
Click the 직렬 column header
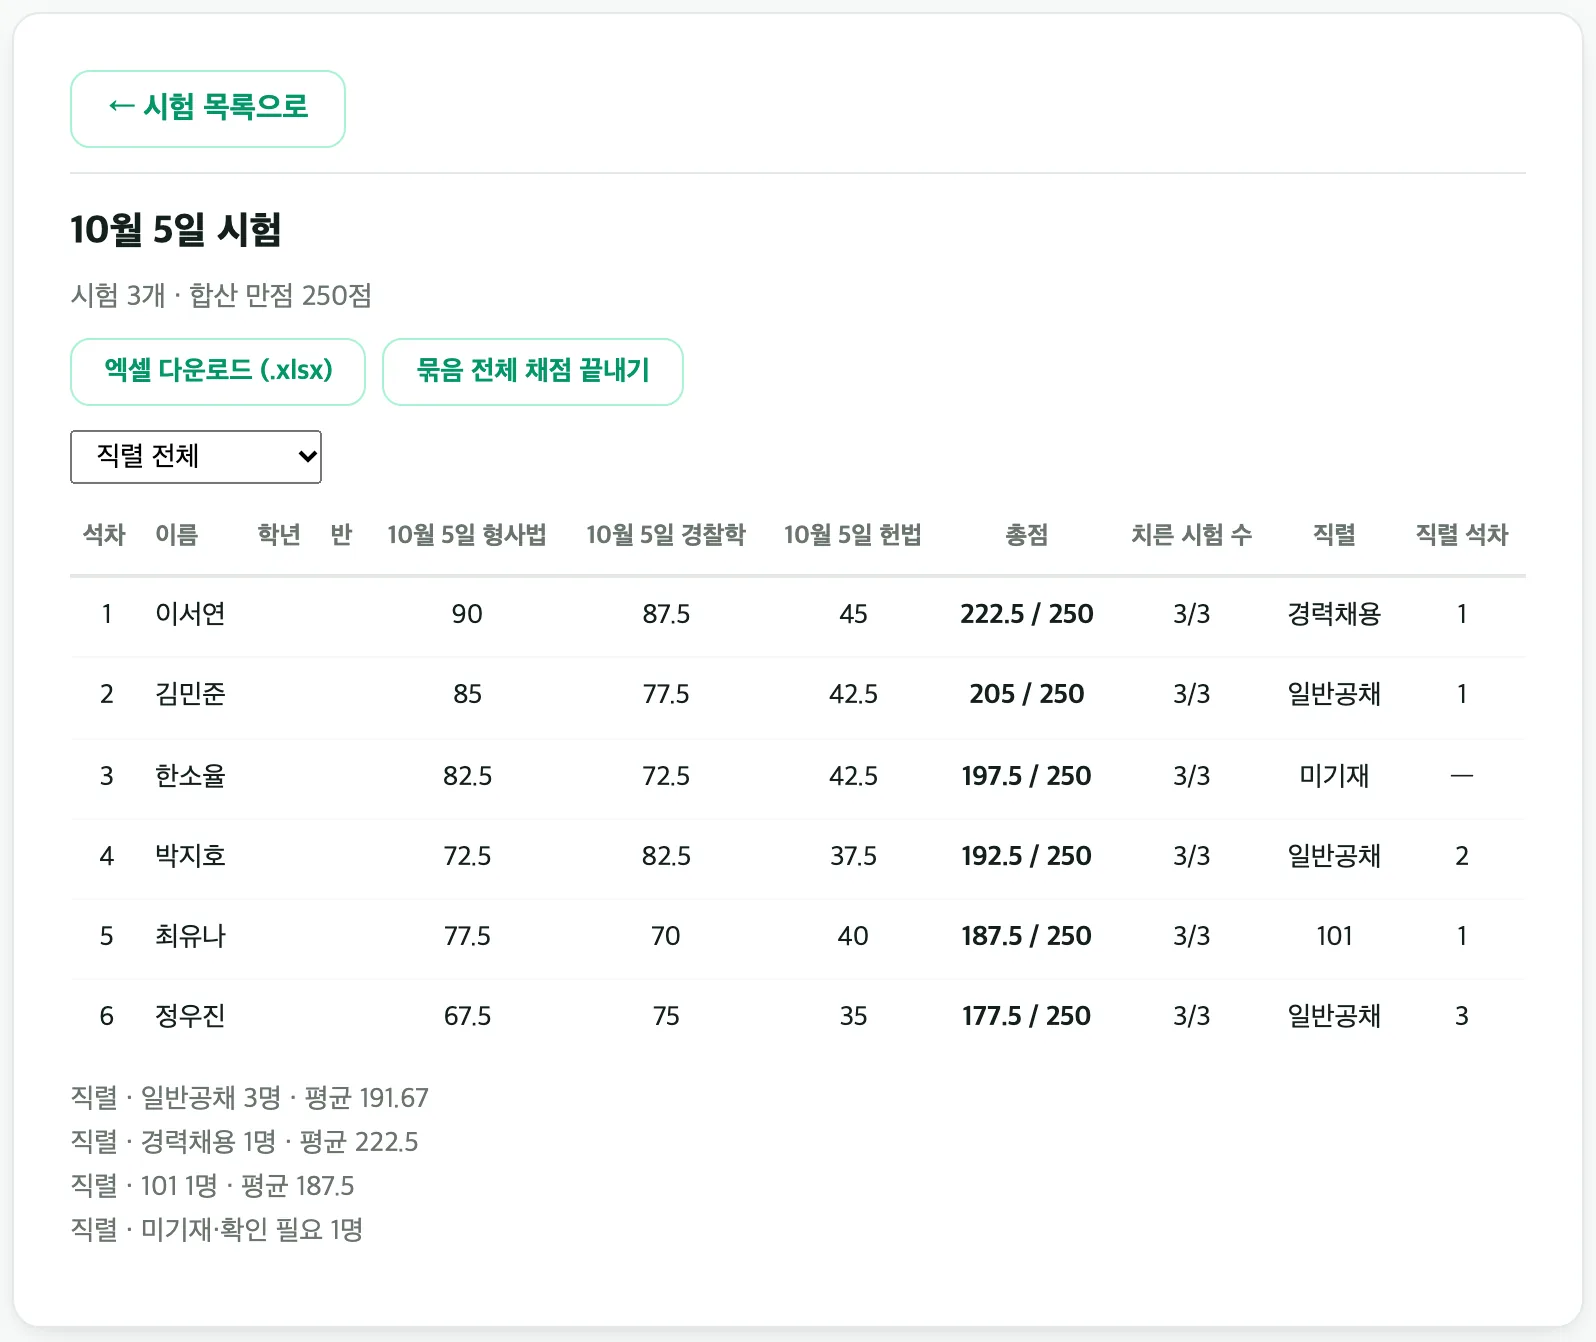(1334, 535)
